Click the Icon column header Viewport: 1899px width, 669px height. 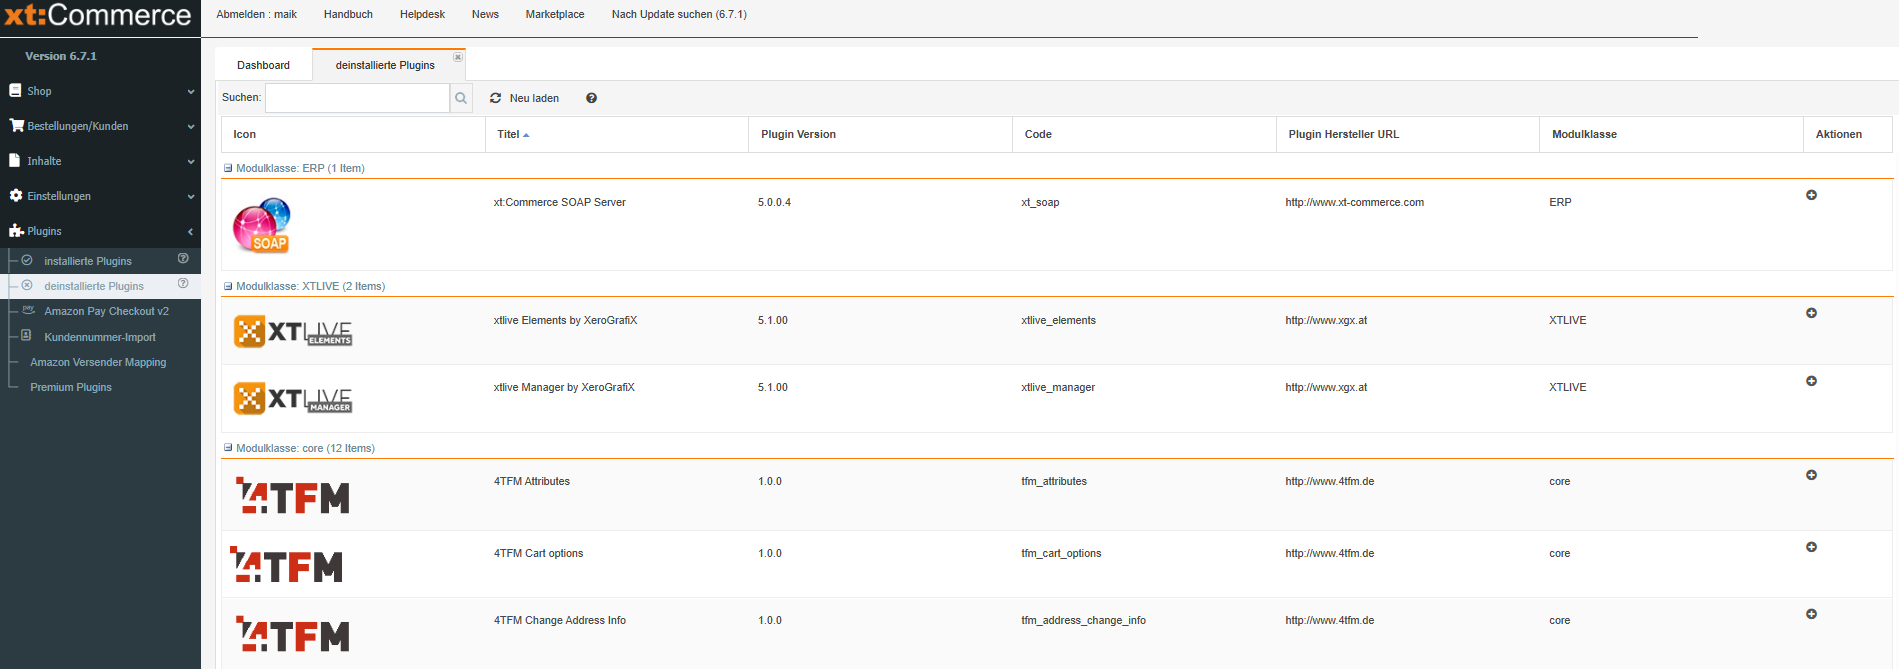point(353,134)
